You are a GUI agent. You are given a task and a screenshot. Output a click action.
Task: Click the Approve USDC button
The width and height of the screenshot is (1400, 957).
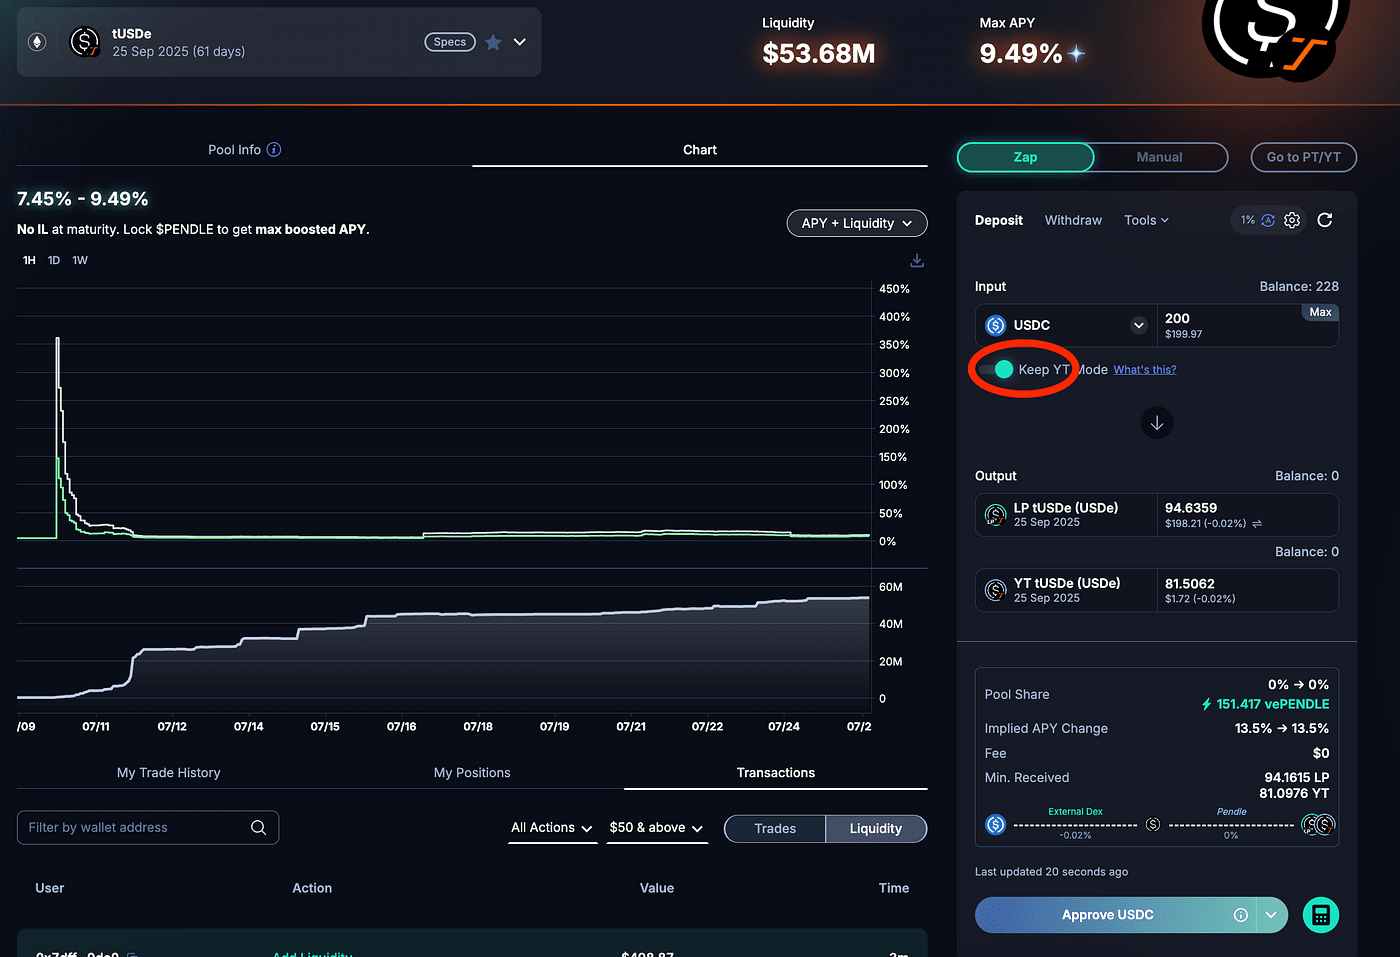click(x=1108, y=915)
